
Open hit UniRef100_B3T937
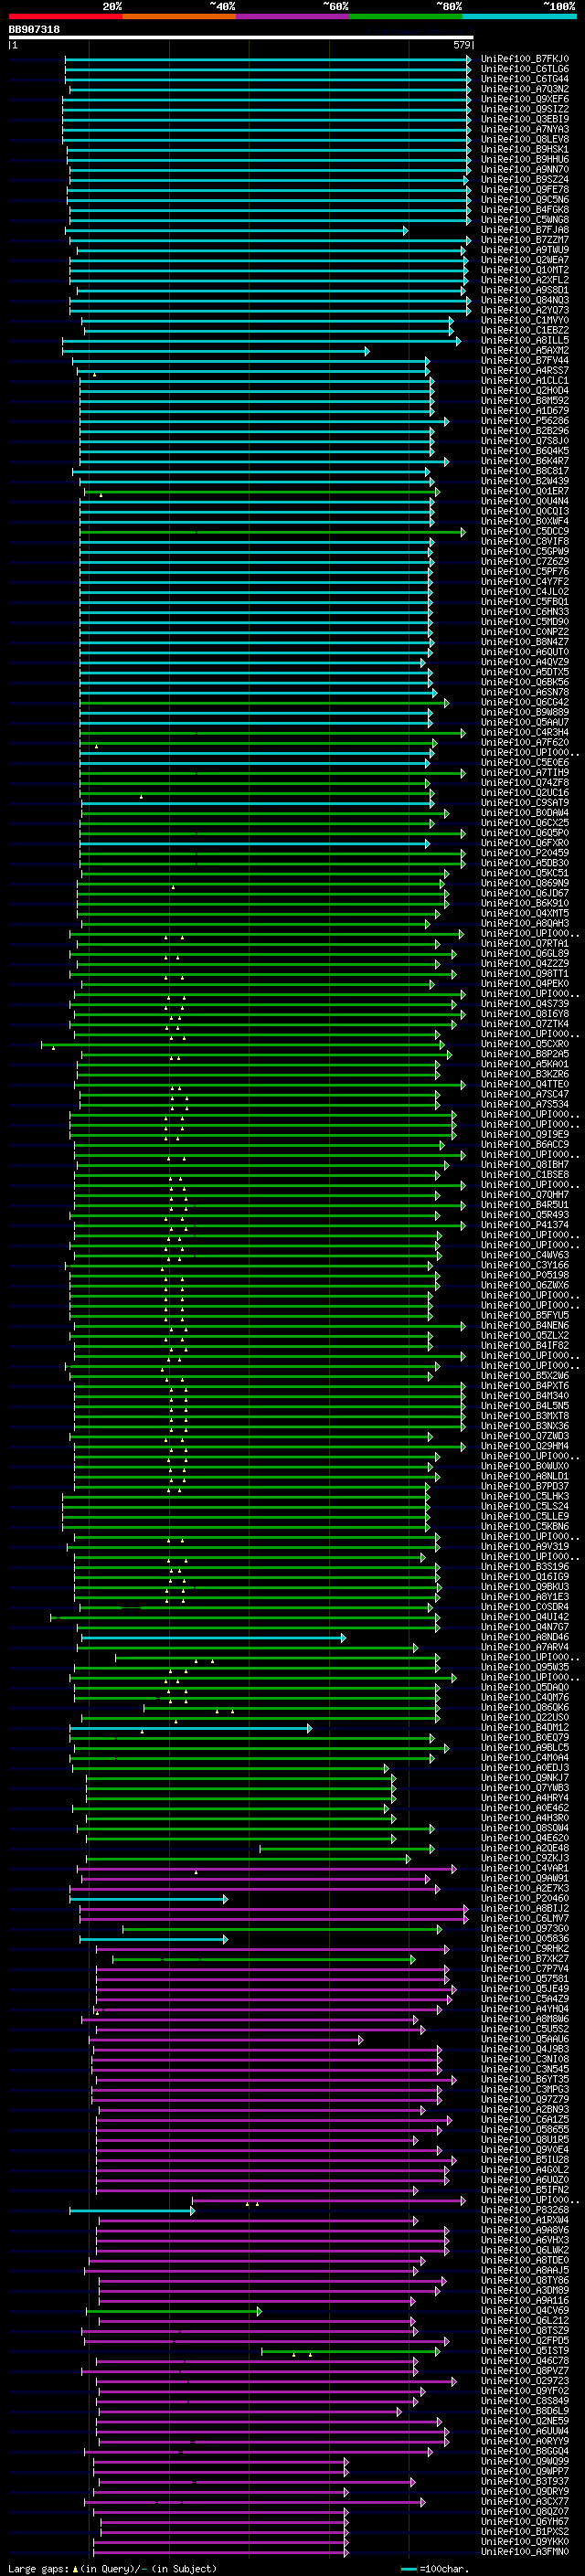525,2481
